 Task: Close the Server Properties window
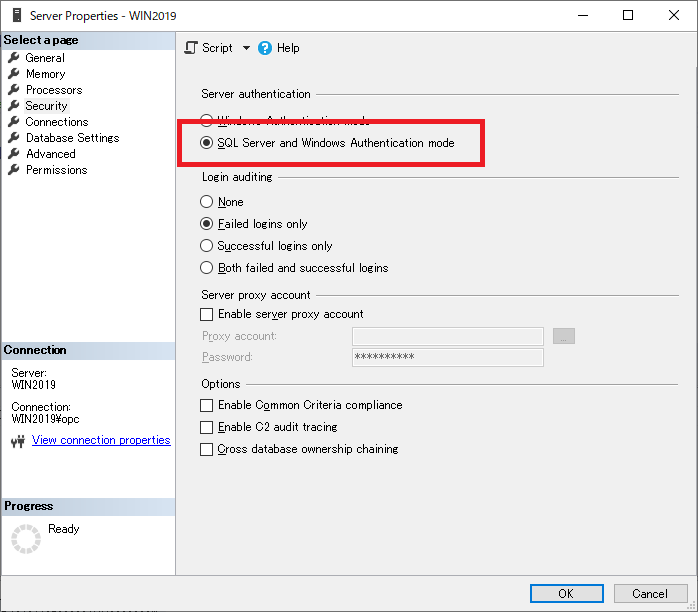(x=674, y=15)
